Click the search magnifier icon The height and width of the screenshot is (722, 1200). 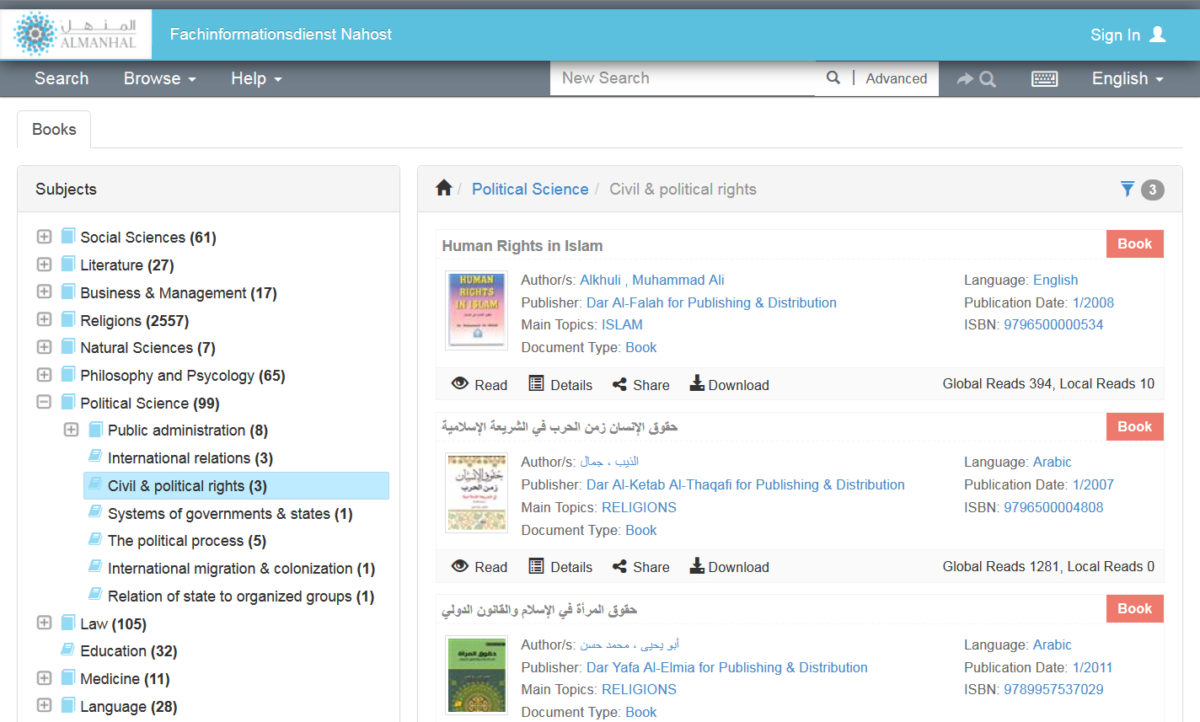(x=833, y=78)
